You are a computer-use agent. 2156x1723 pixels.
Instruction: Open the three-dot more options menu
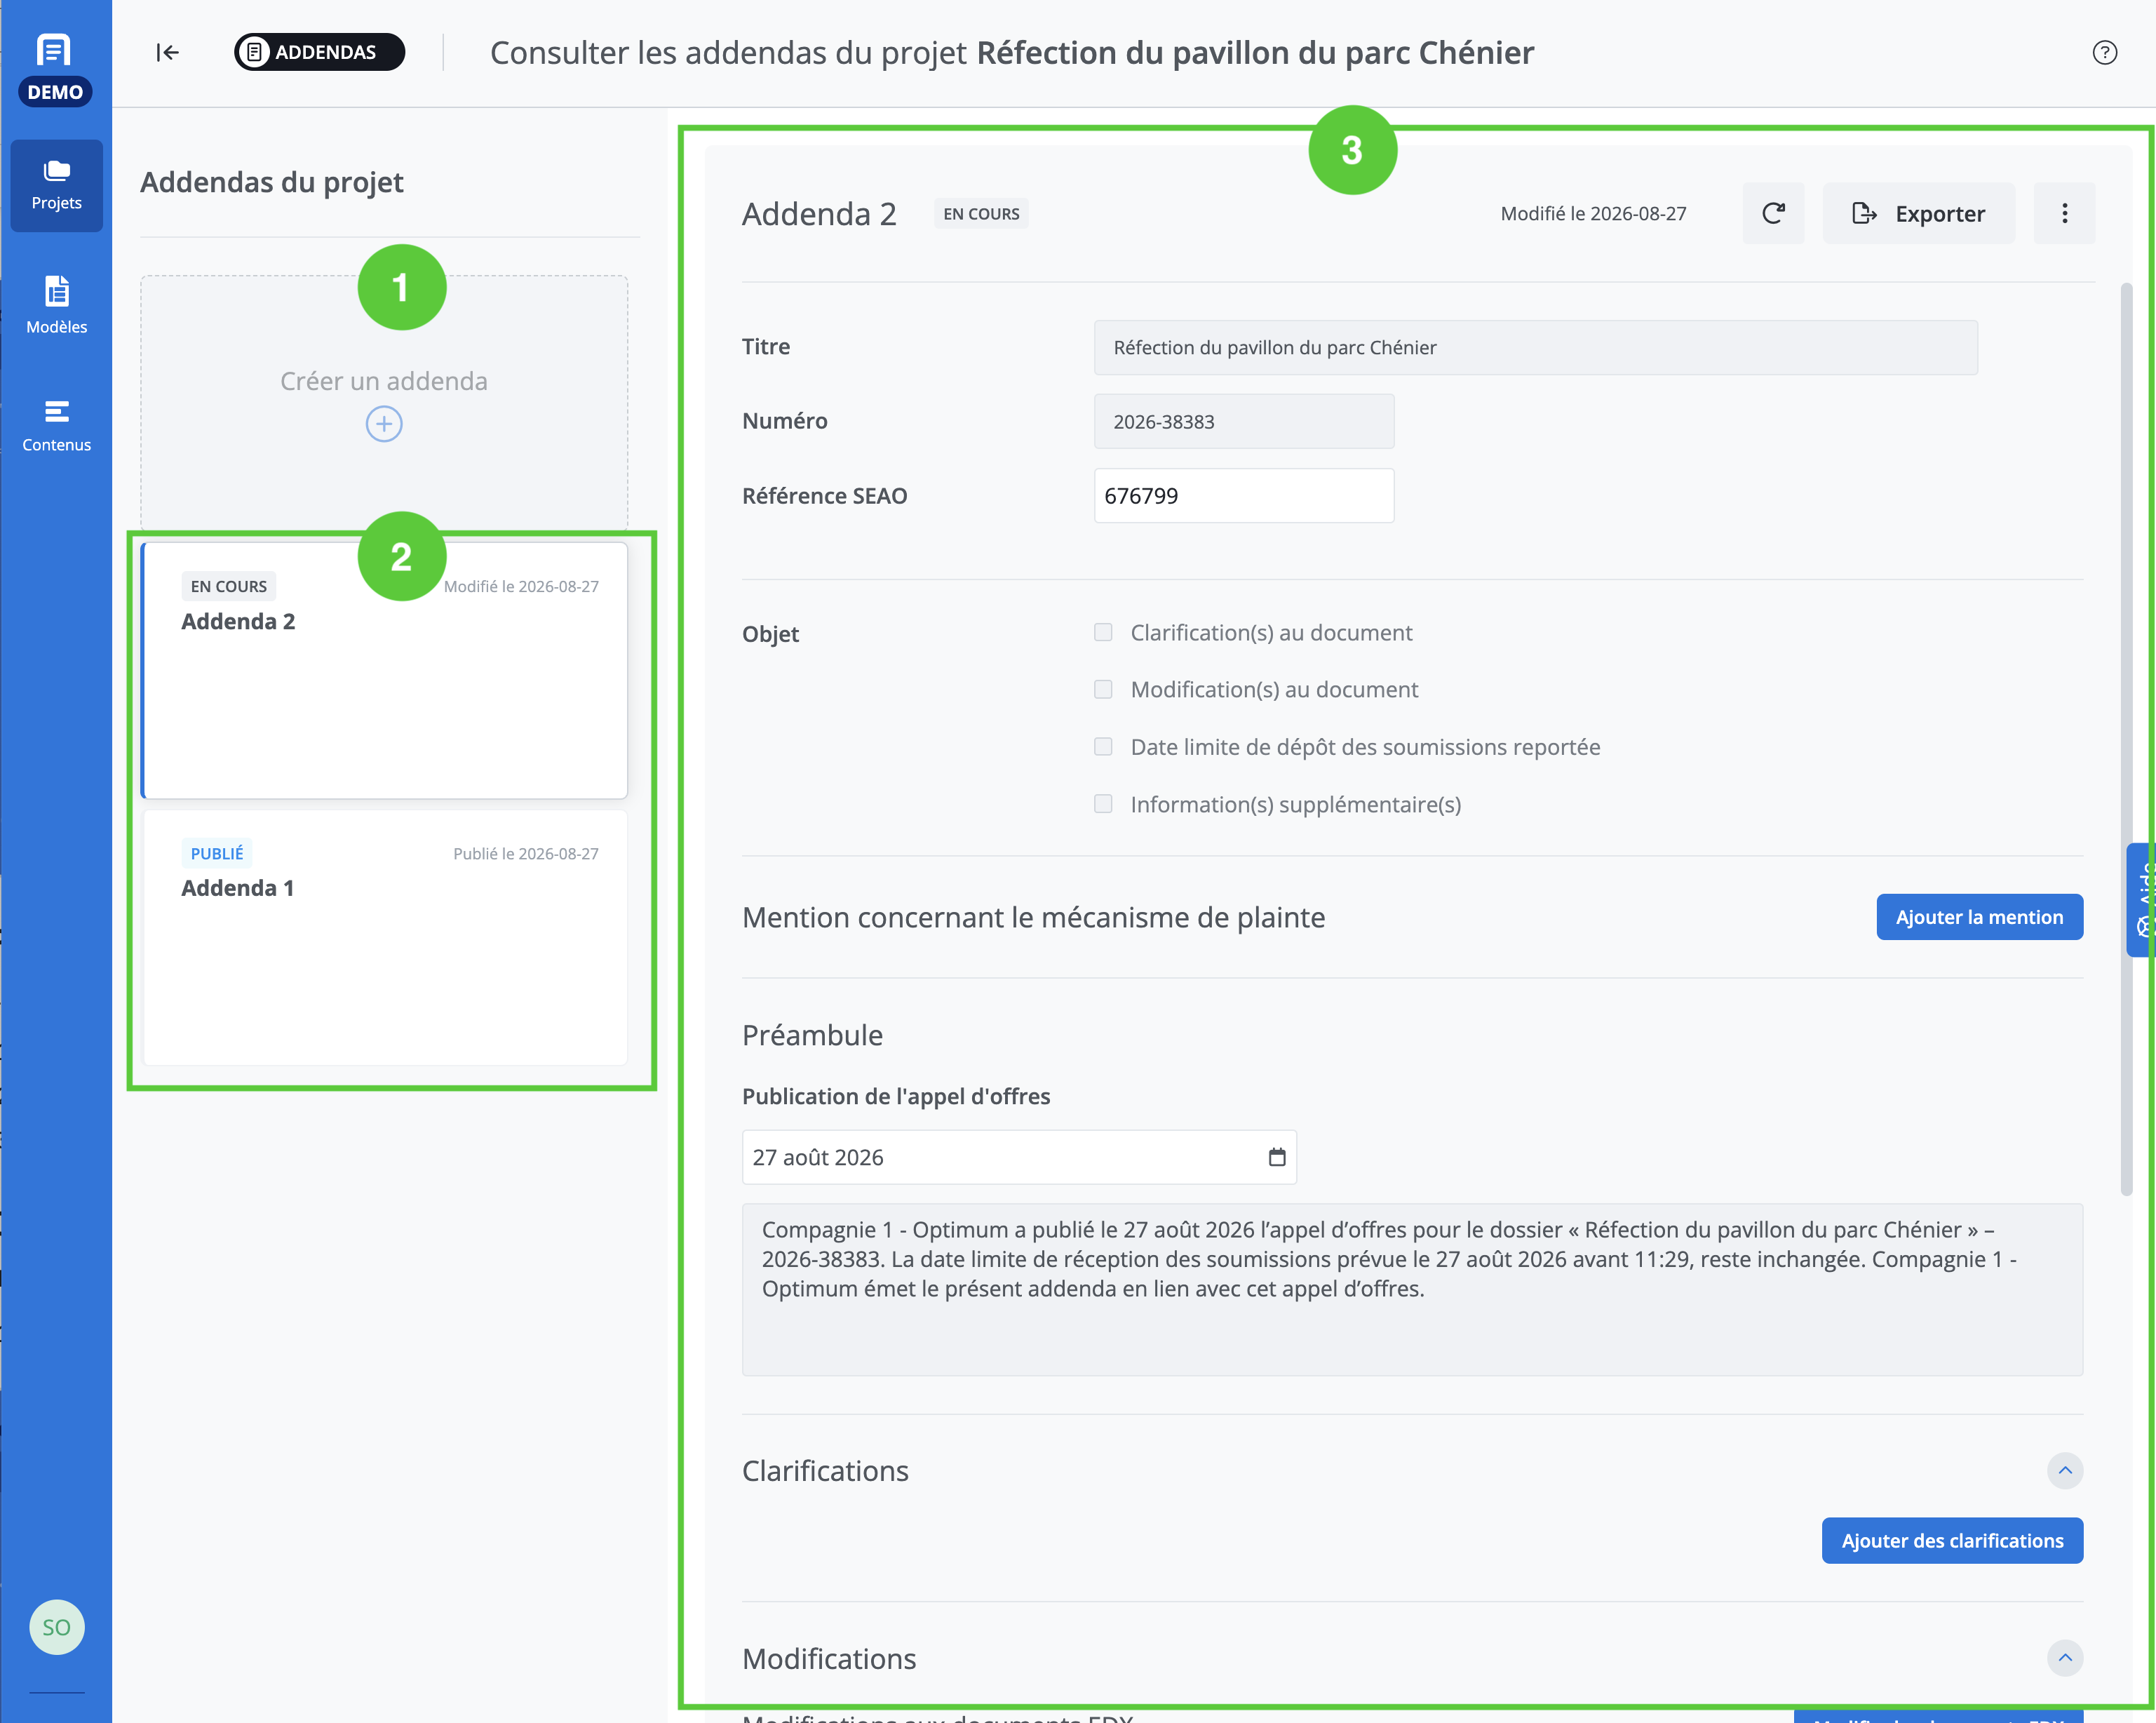2064,213
